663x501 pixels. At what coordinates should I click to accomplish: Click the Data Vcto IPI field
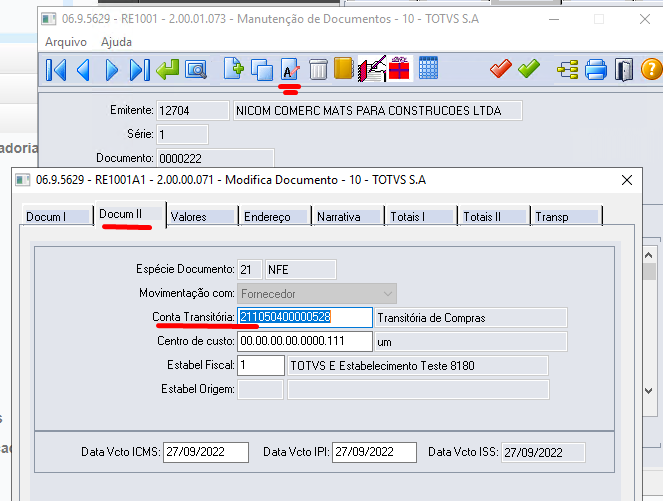(375, 452)
